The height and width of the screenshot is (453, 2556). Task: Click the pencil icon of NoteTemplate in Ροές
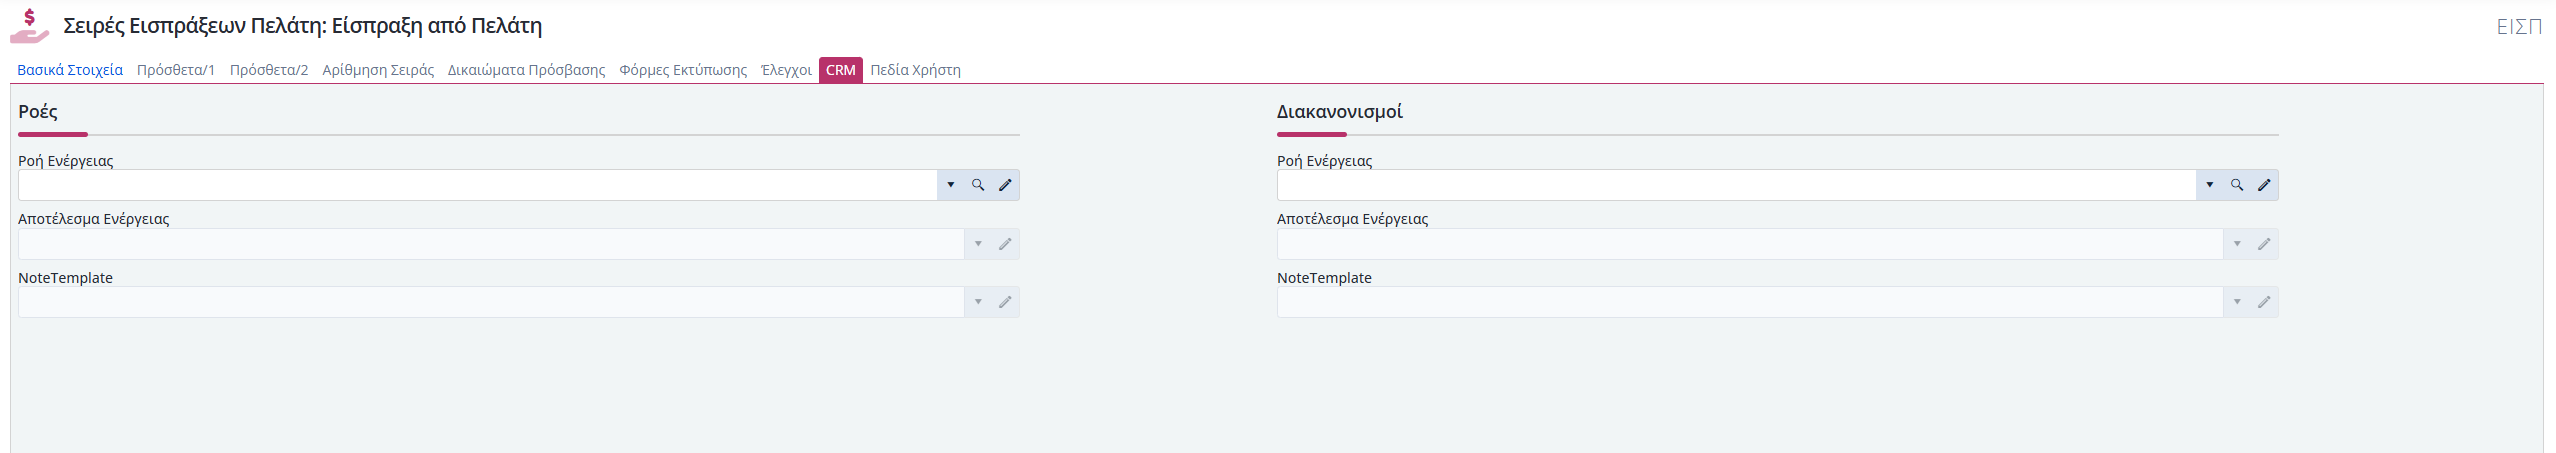click(x=1005, y=302)
